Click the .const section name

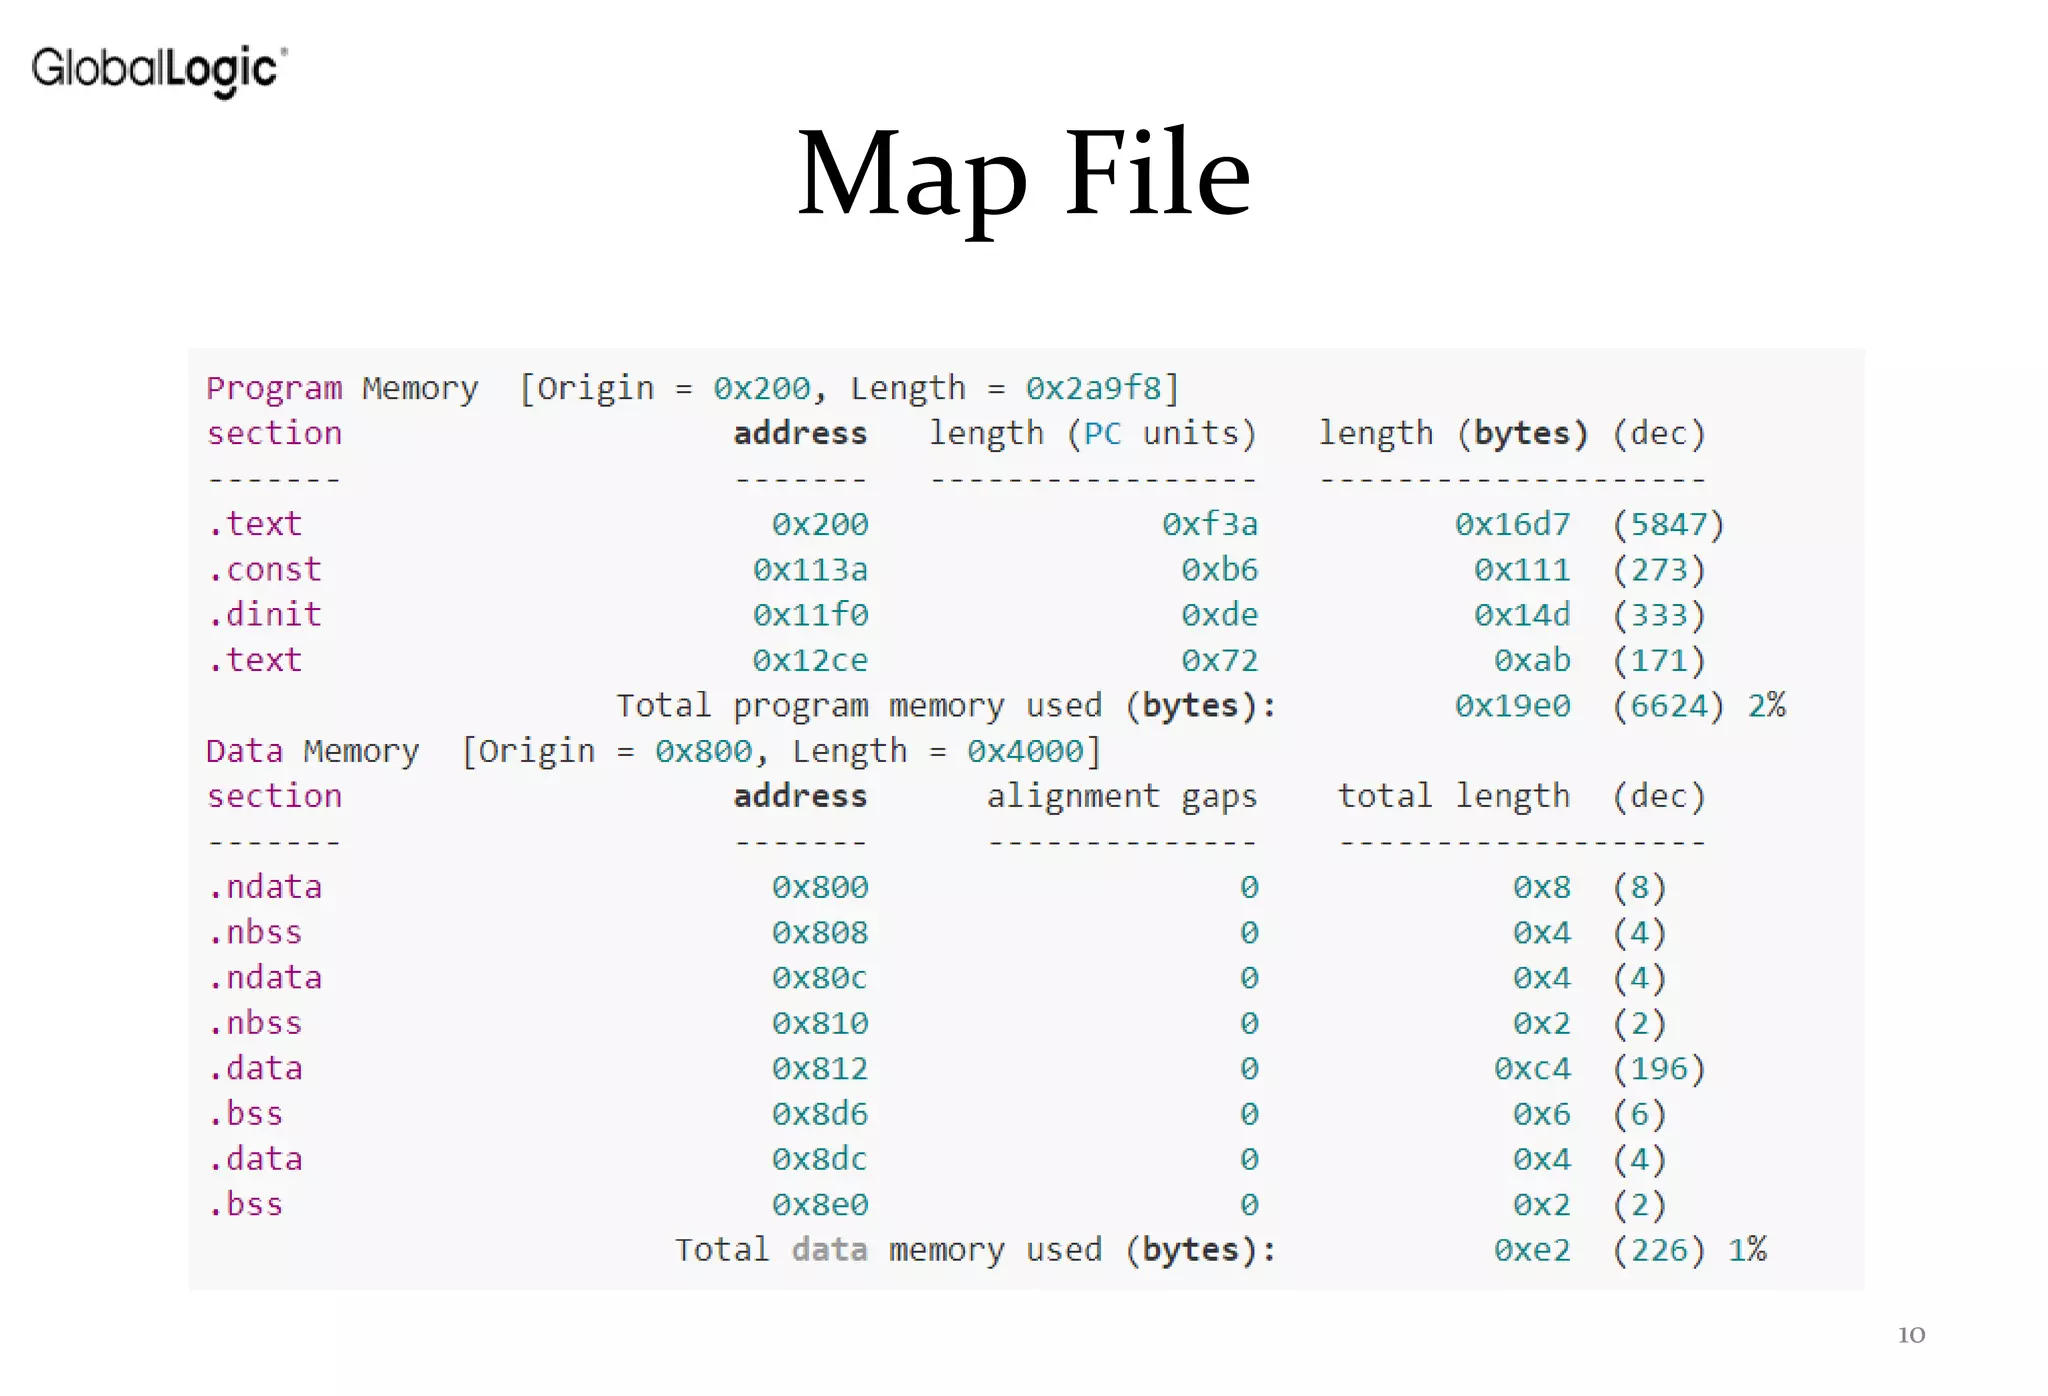(265, 570)
